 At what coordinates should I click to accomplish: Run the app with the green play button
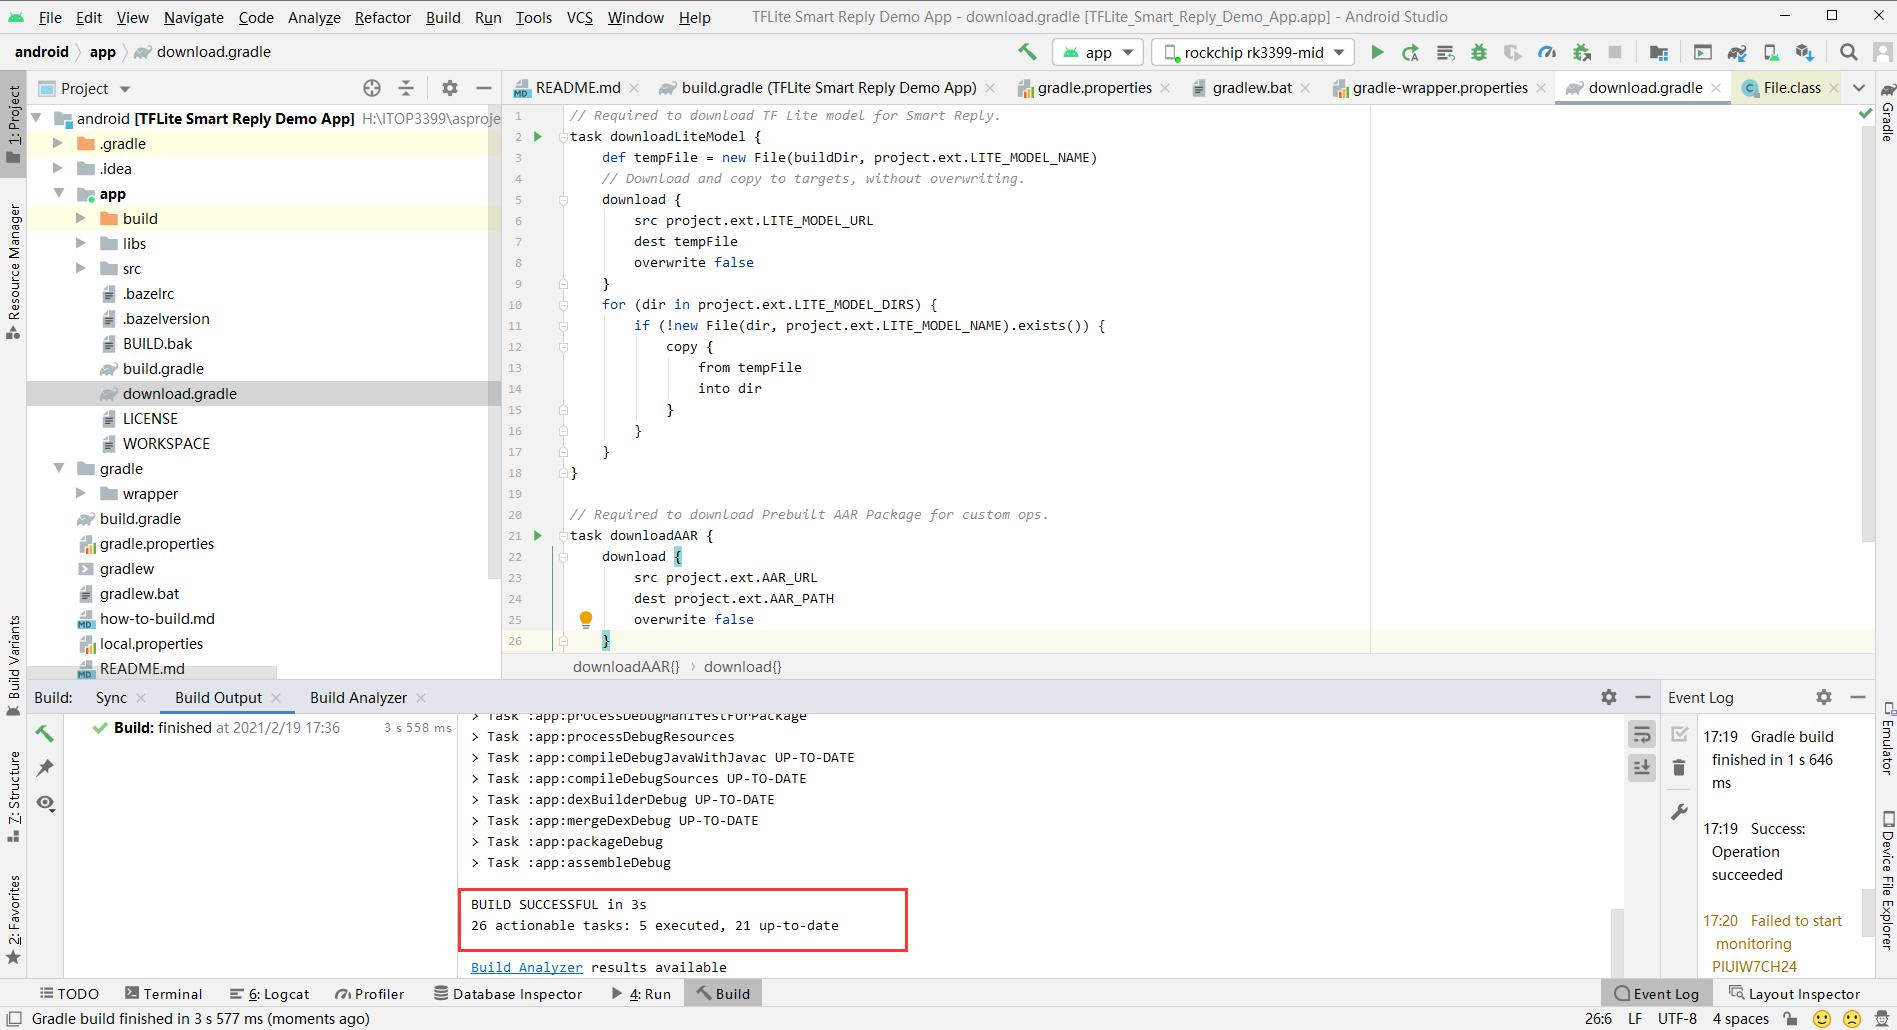[x=1377, y=52]
